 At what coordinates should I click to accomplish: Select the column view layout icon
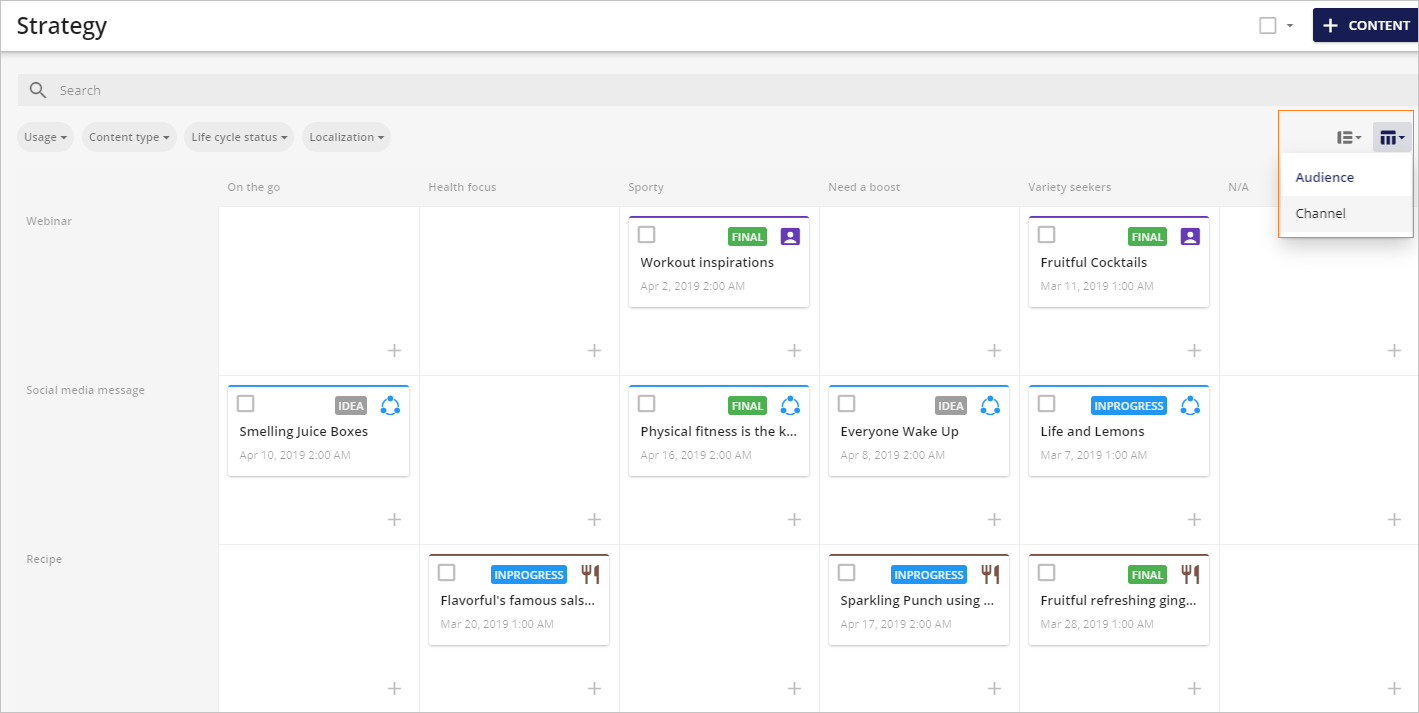pos(1391,137)
